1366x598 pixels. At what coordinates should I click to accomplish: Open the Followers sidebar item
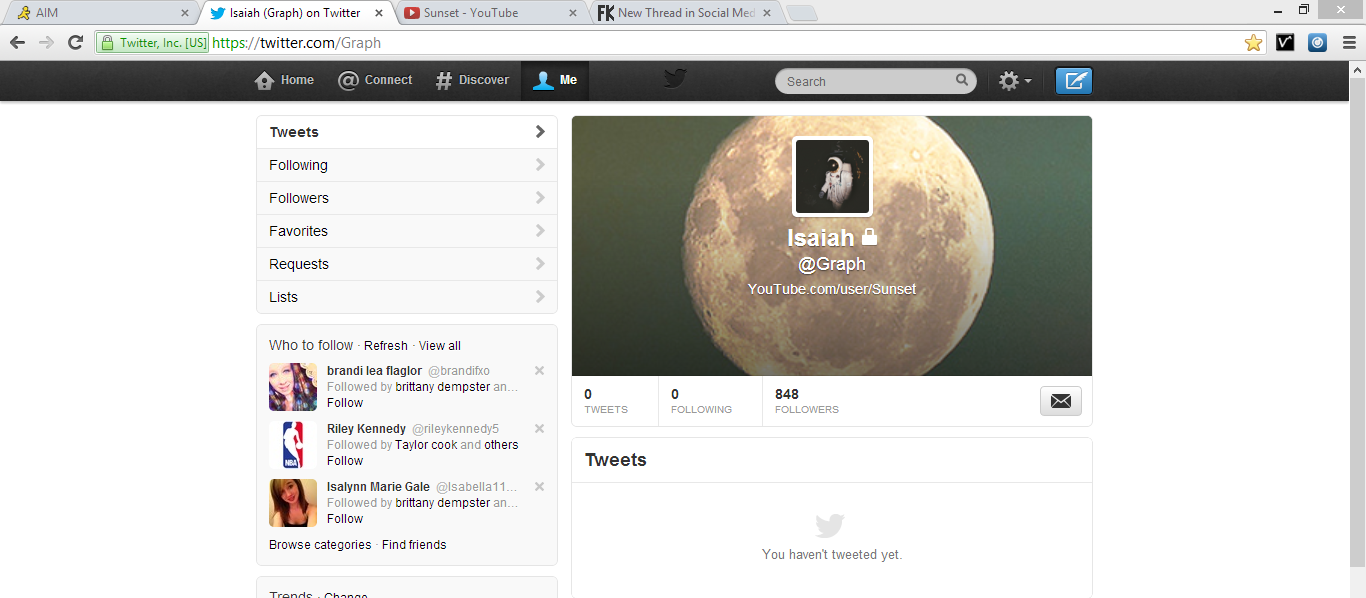(x=407, y=198)
